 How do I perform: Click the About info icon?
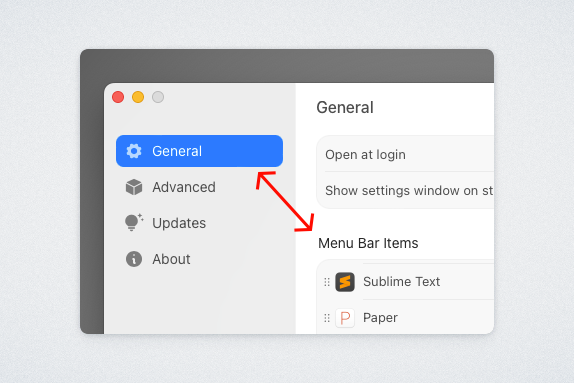point(134,259)
